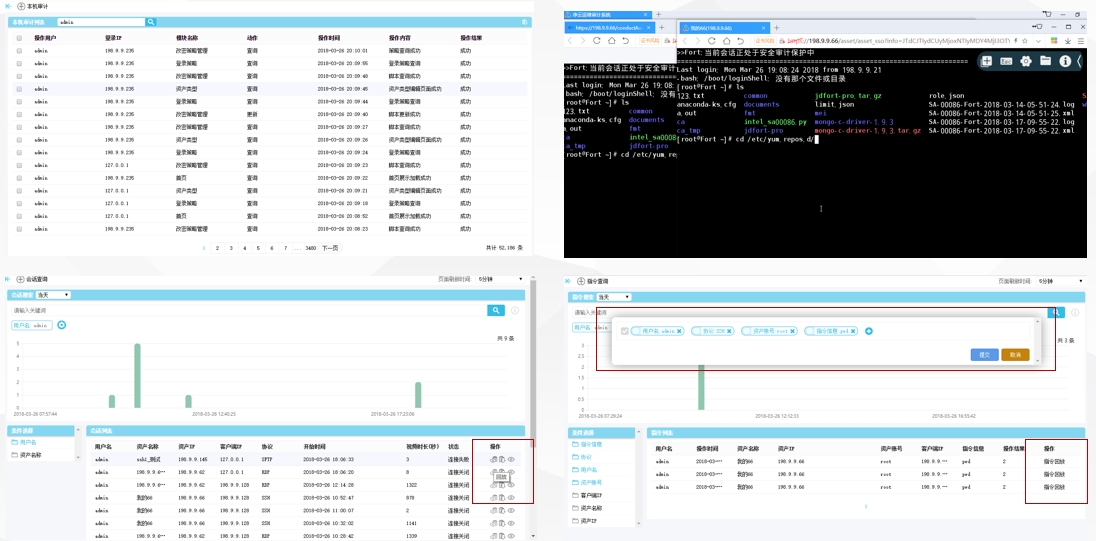Click Esc keyboard icon in terminal toolbar
This screenshot has width=1096, height=541.
tap(1007, 62)
